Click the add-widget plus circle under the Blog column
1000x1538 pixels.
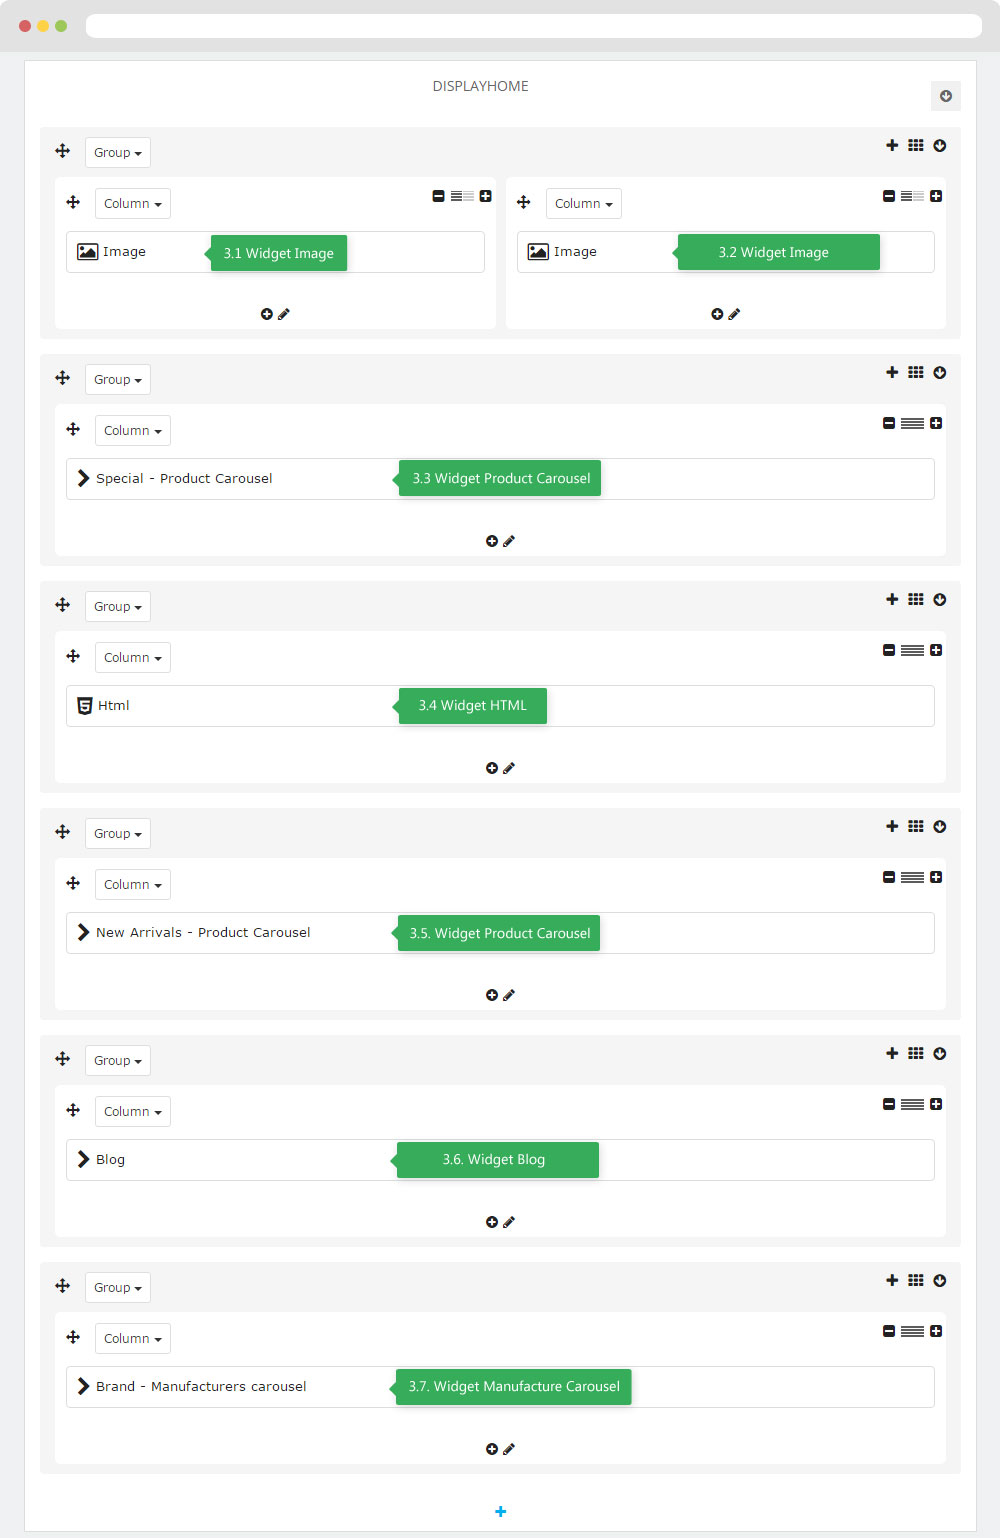(491, 1222)
